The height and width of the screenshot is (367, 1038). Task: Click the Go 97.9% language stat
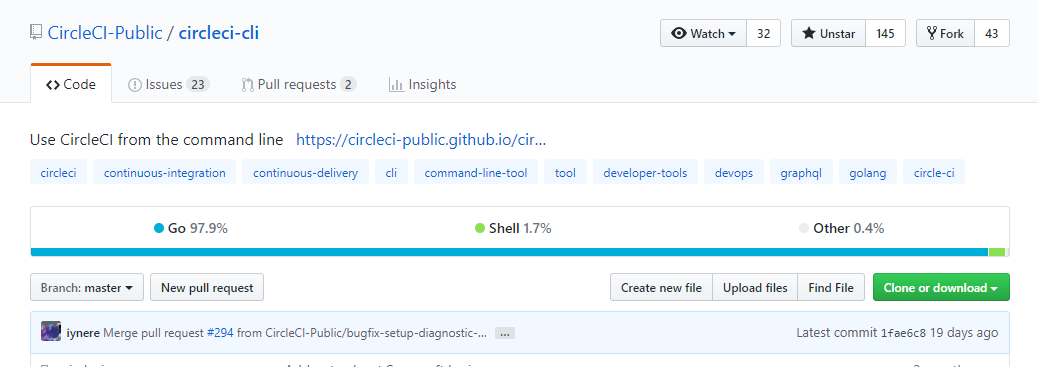coord(191,229)
